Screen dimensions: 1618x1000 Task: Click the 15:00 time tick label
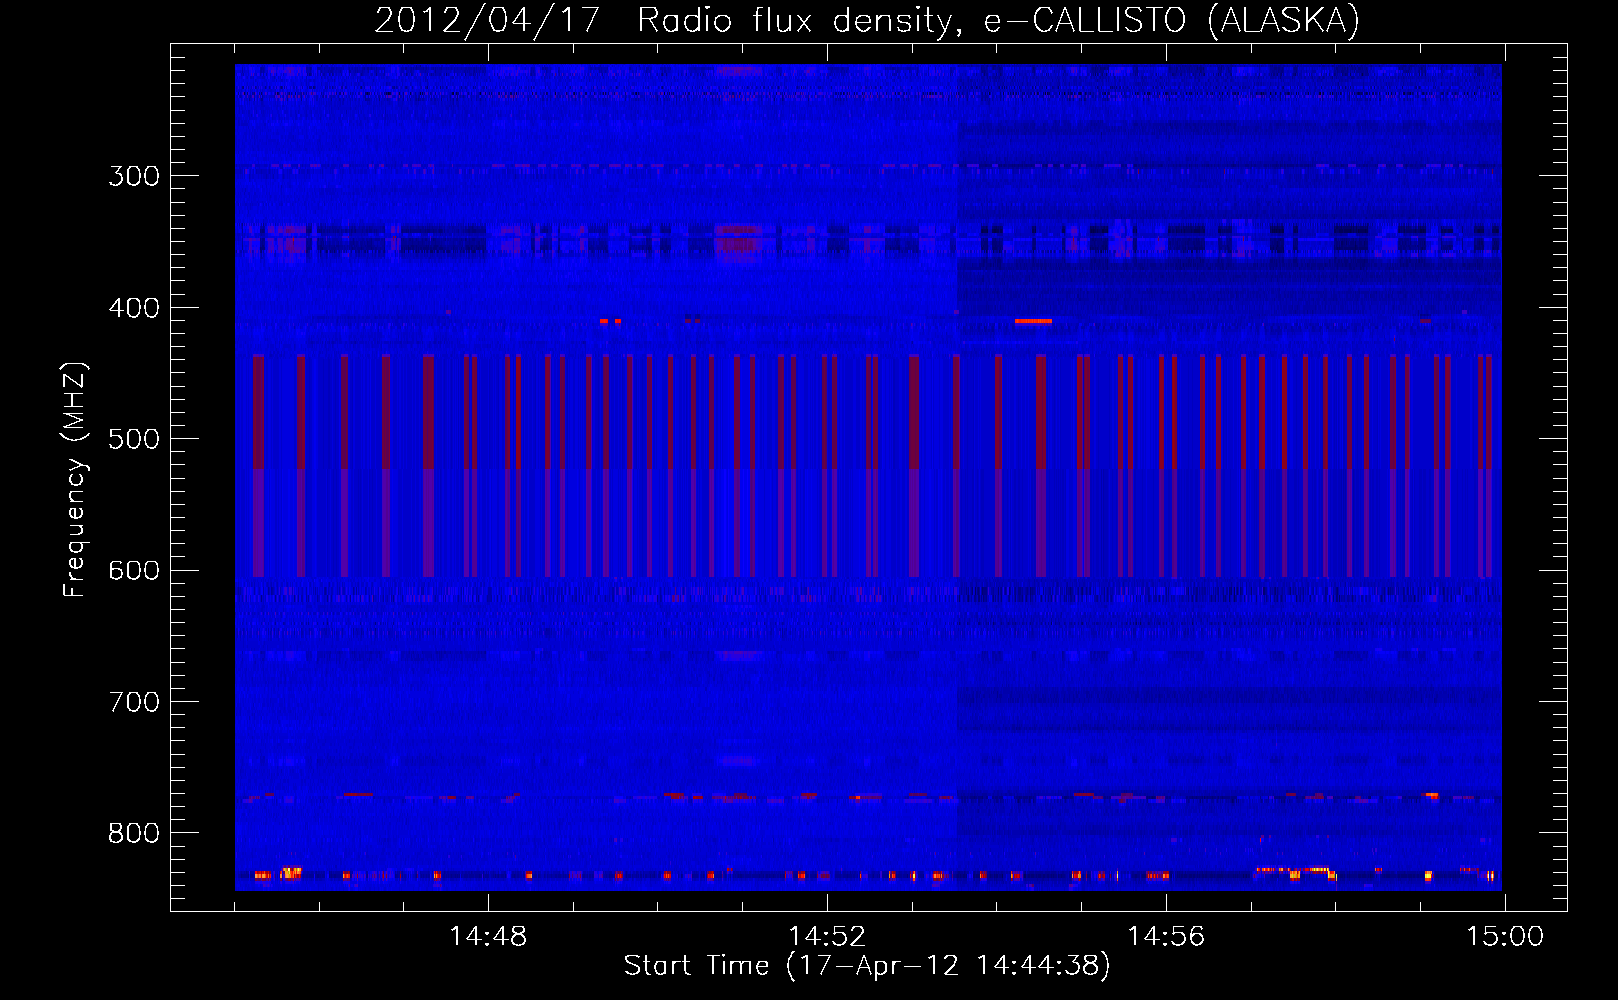pos(1505,937)
